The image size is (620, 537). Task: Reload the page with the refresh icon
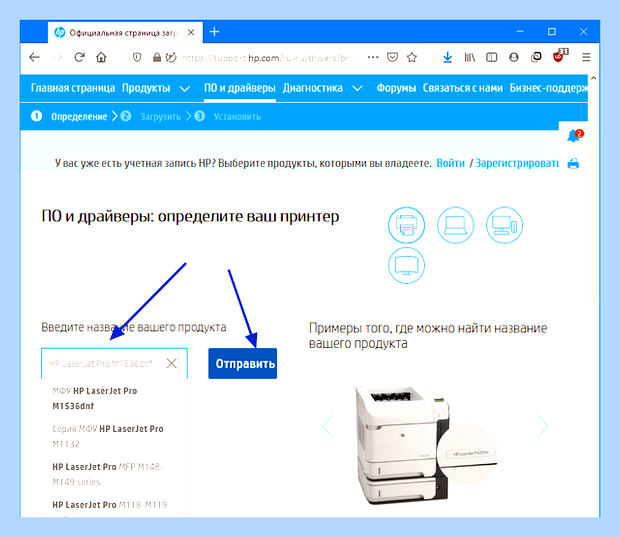[79, 58]
